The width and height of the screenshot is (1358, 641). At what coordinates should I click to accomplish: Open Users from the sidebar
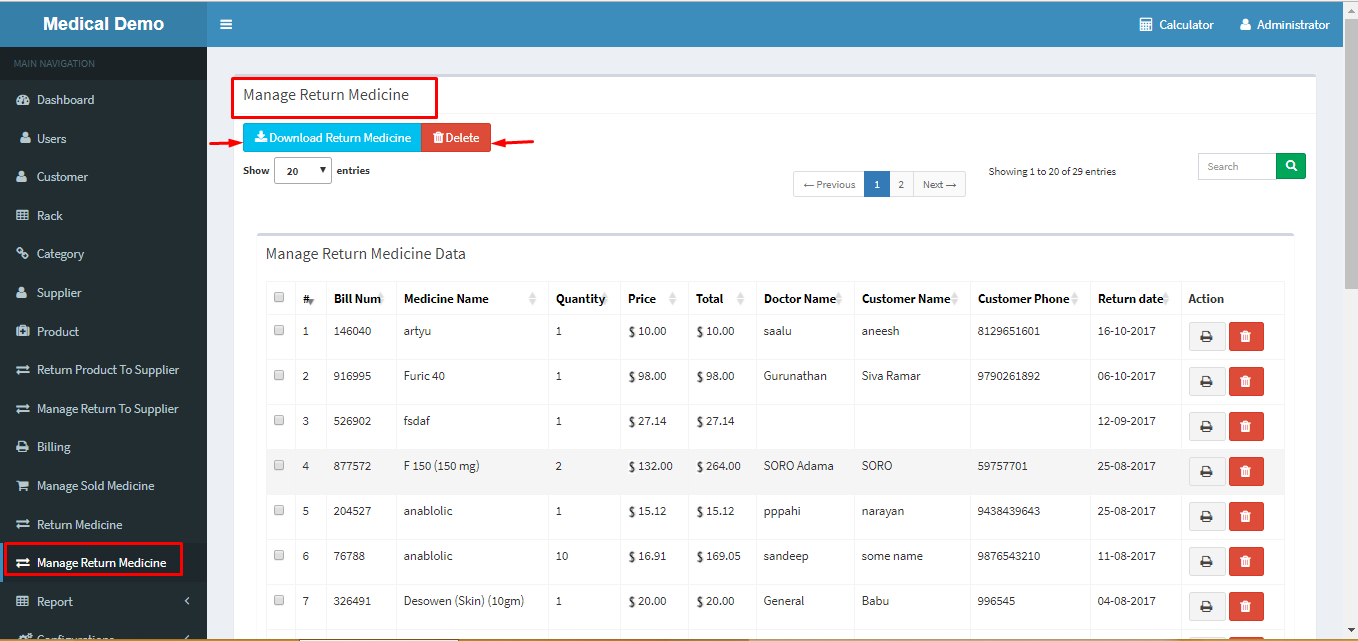coord(103,138)
